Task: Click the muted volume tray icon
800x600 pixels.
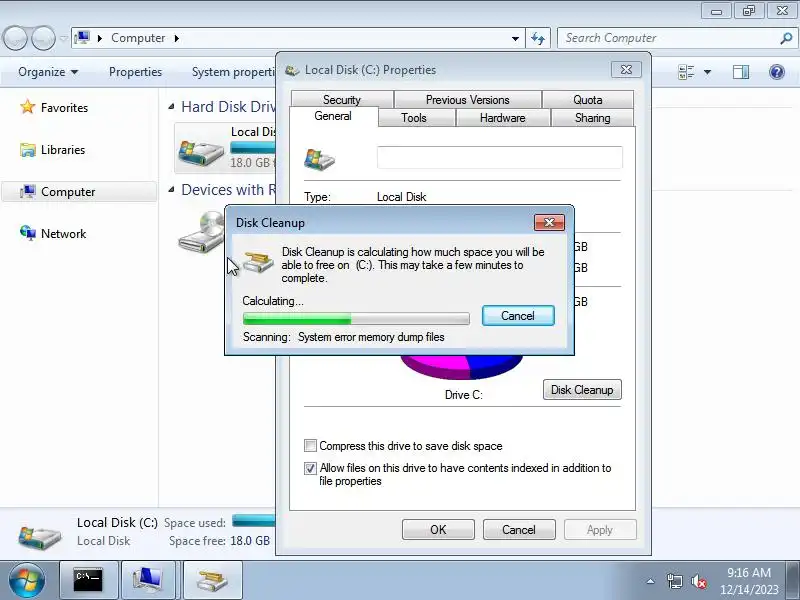Action: (698, 581)
